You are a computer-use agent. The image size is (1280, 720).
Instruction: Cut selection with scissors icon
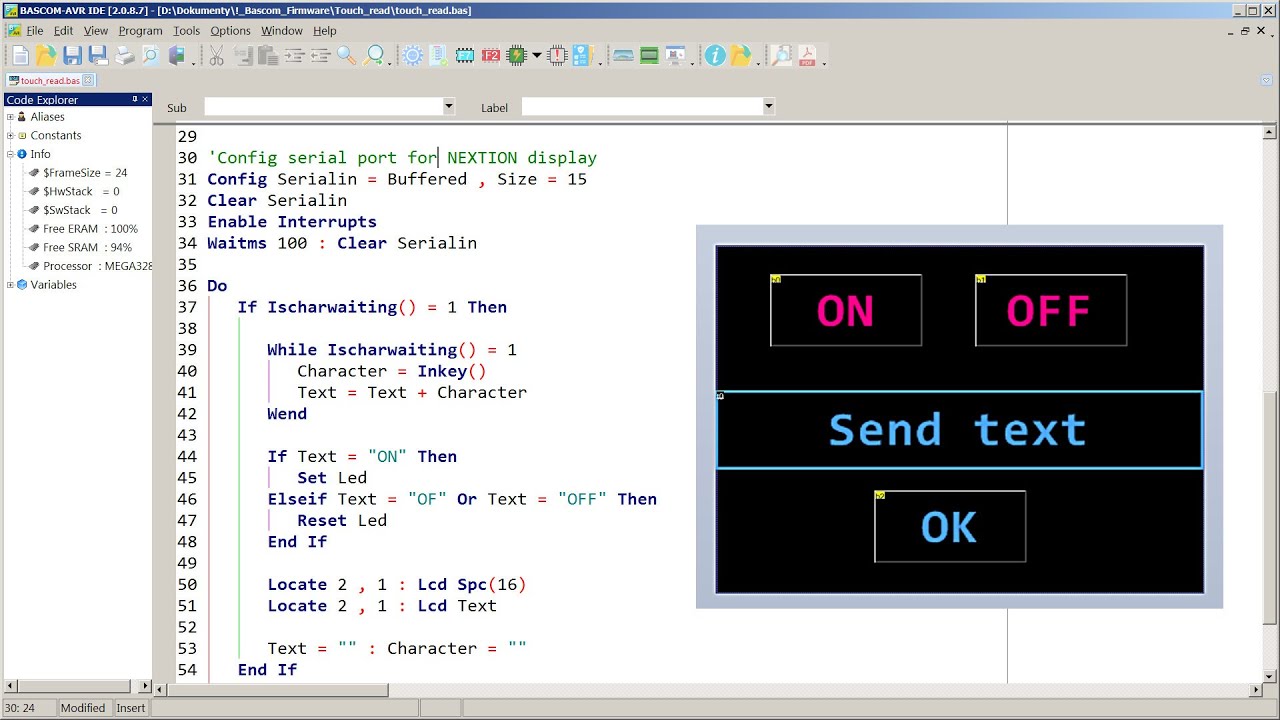[216, 56]
